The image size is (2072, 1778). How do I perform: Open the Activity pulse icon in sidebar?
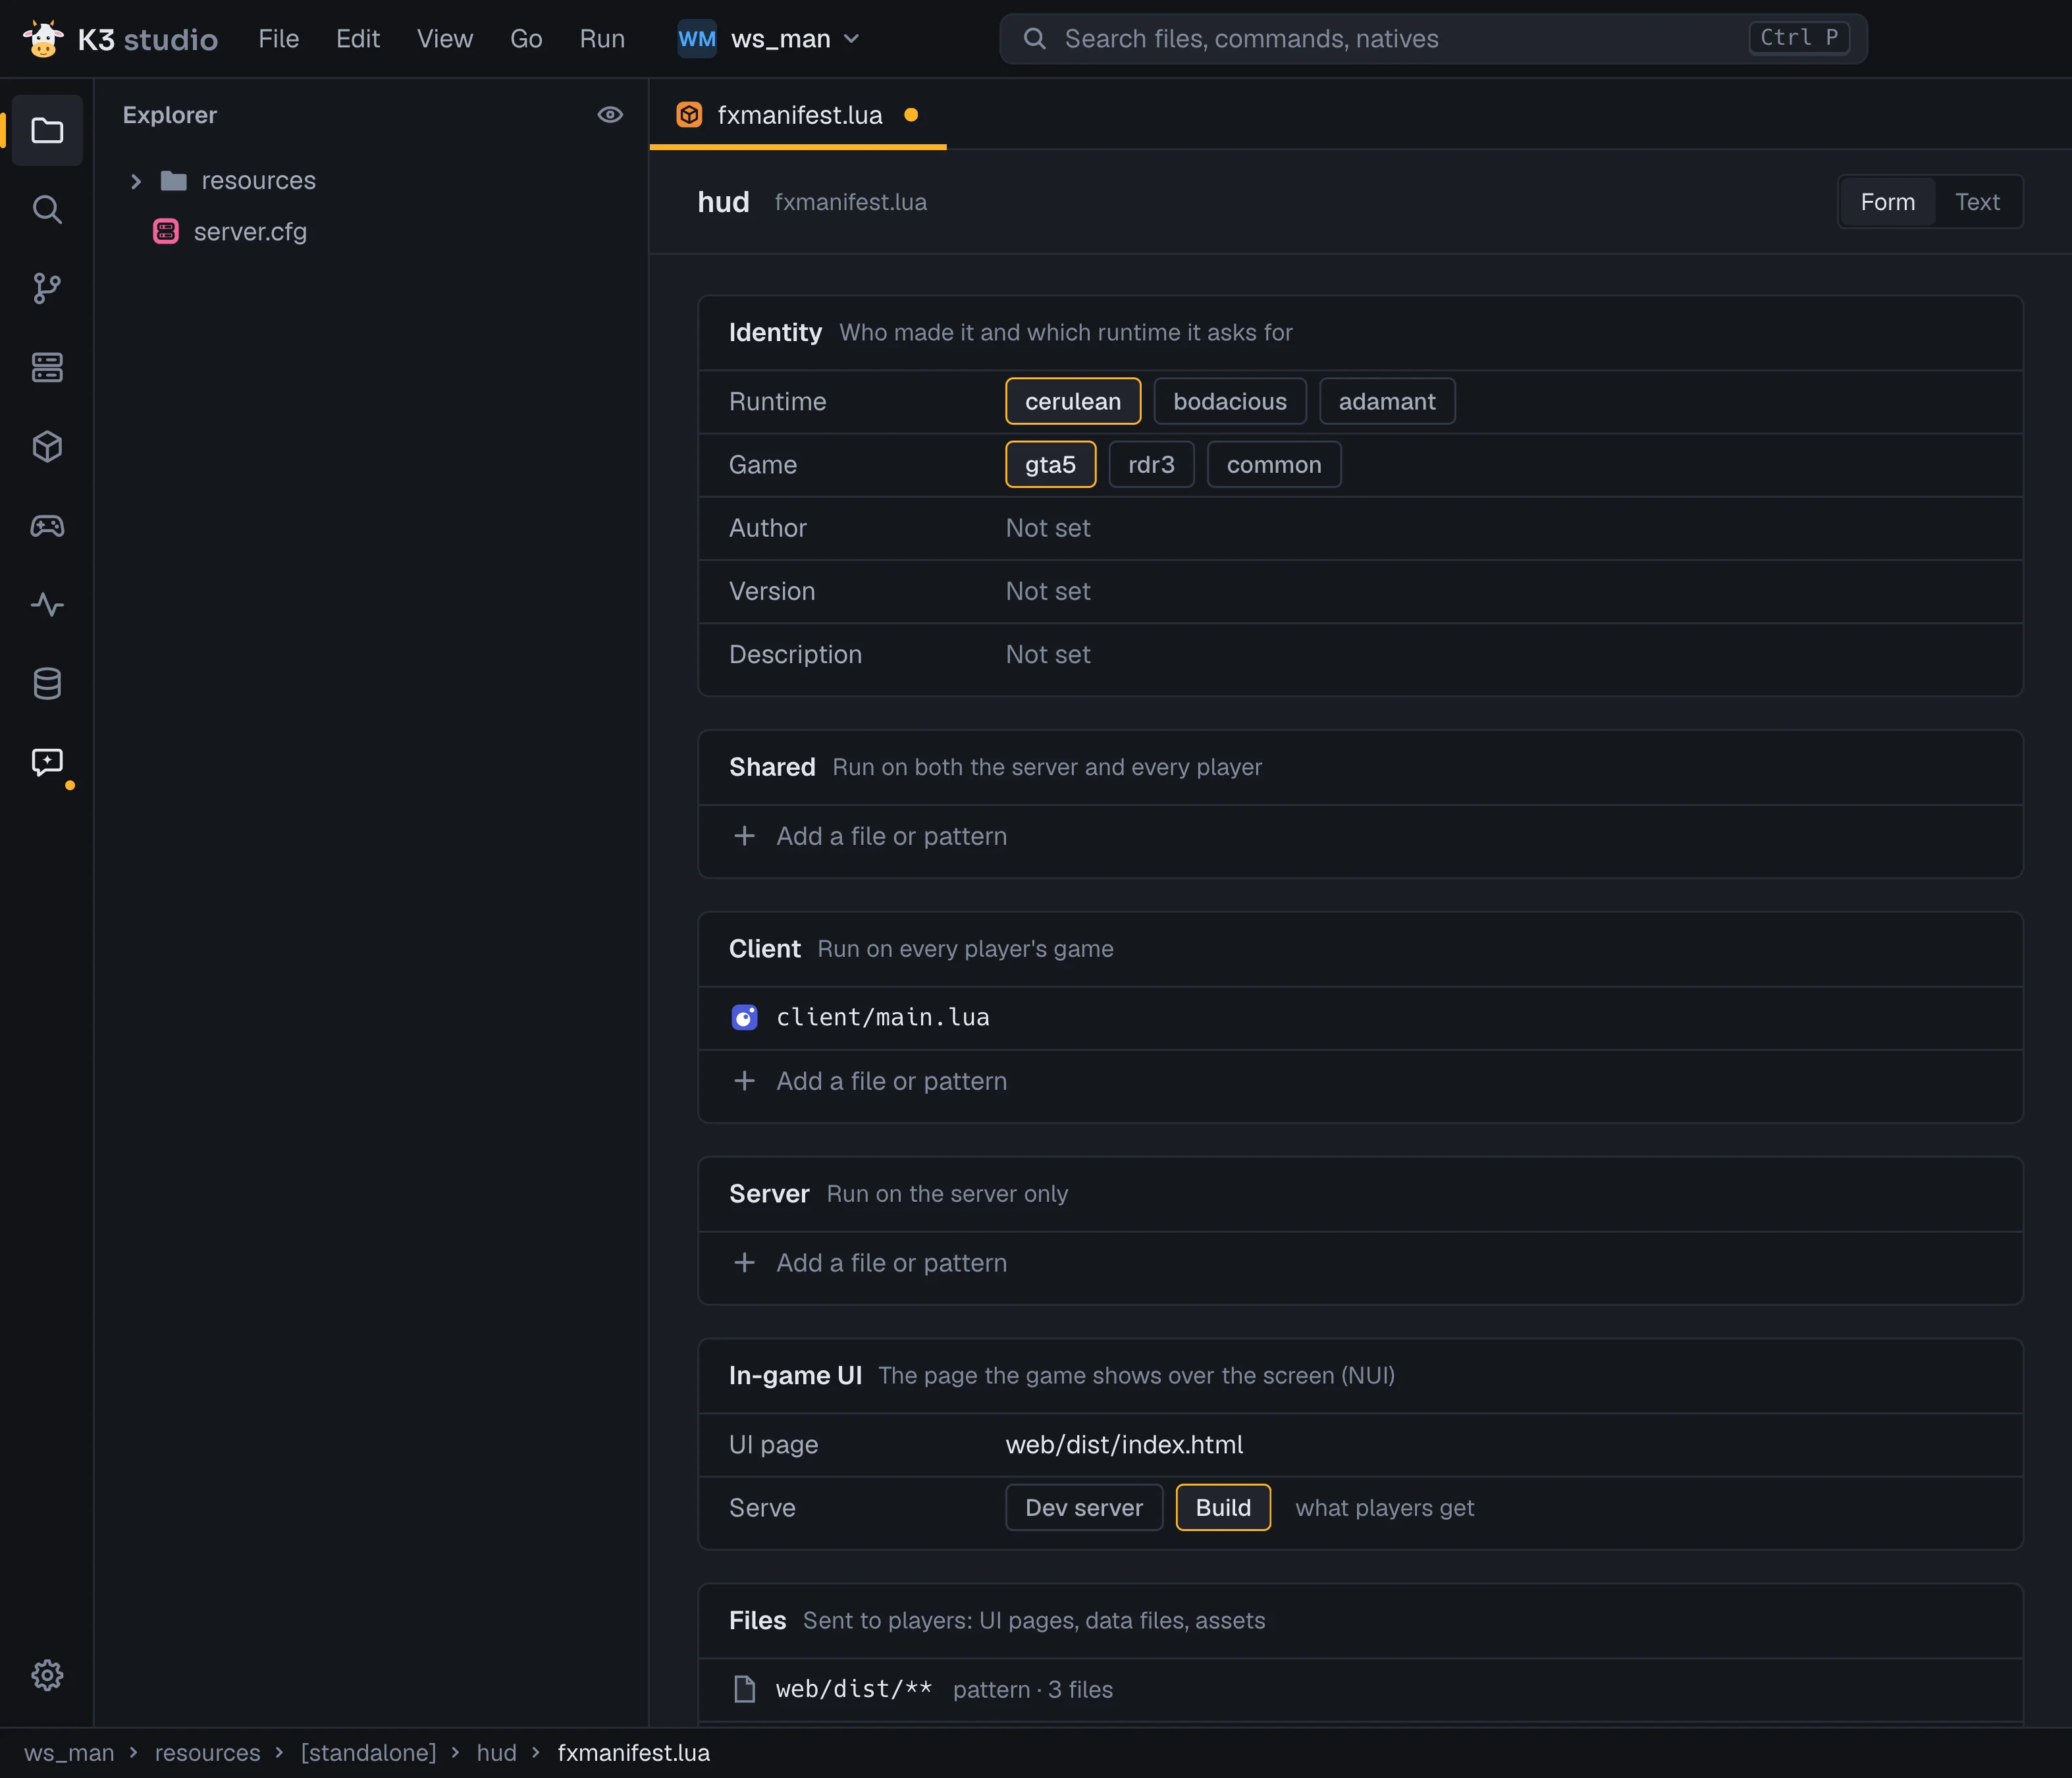(x=47, y=604)
